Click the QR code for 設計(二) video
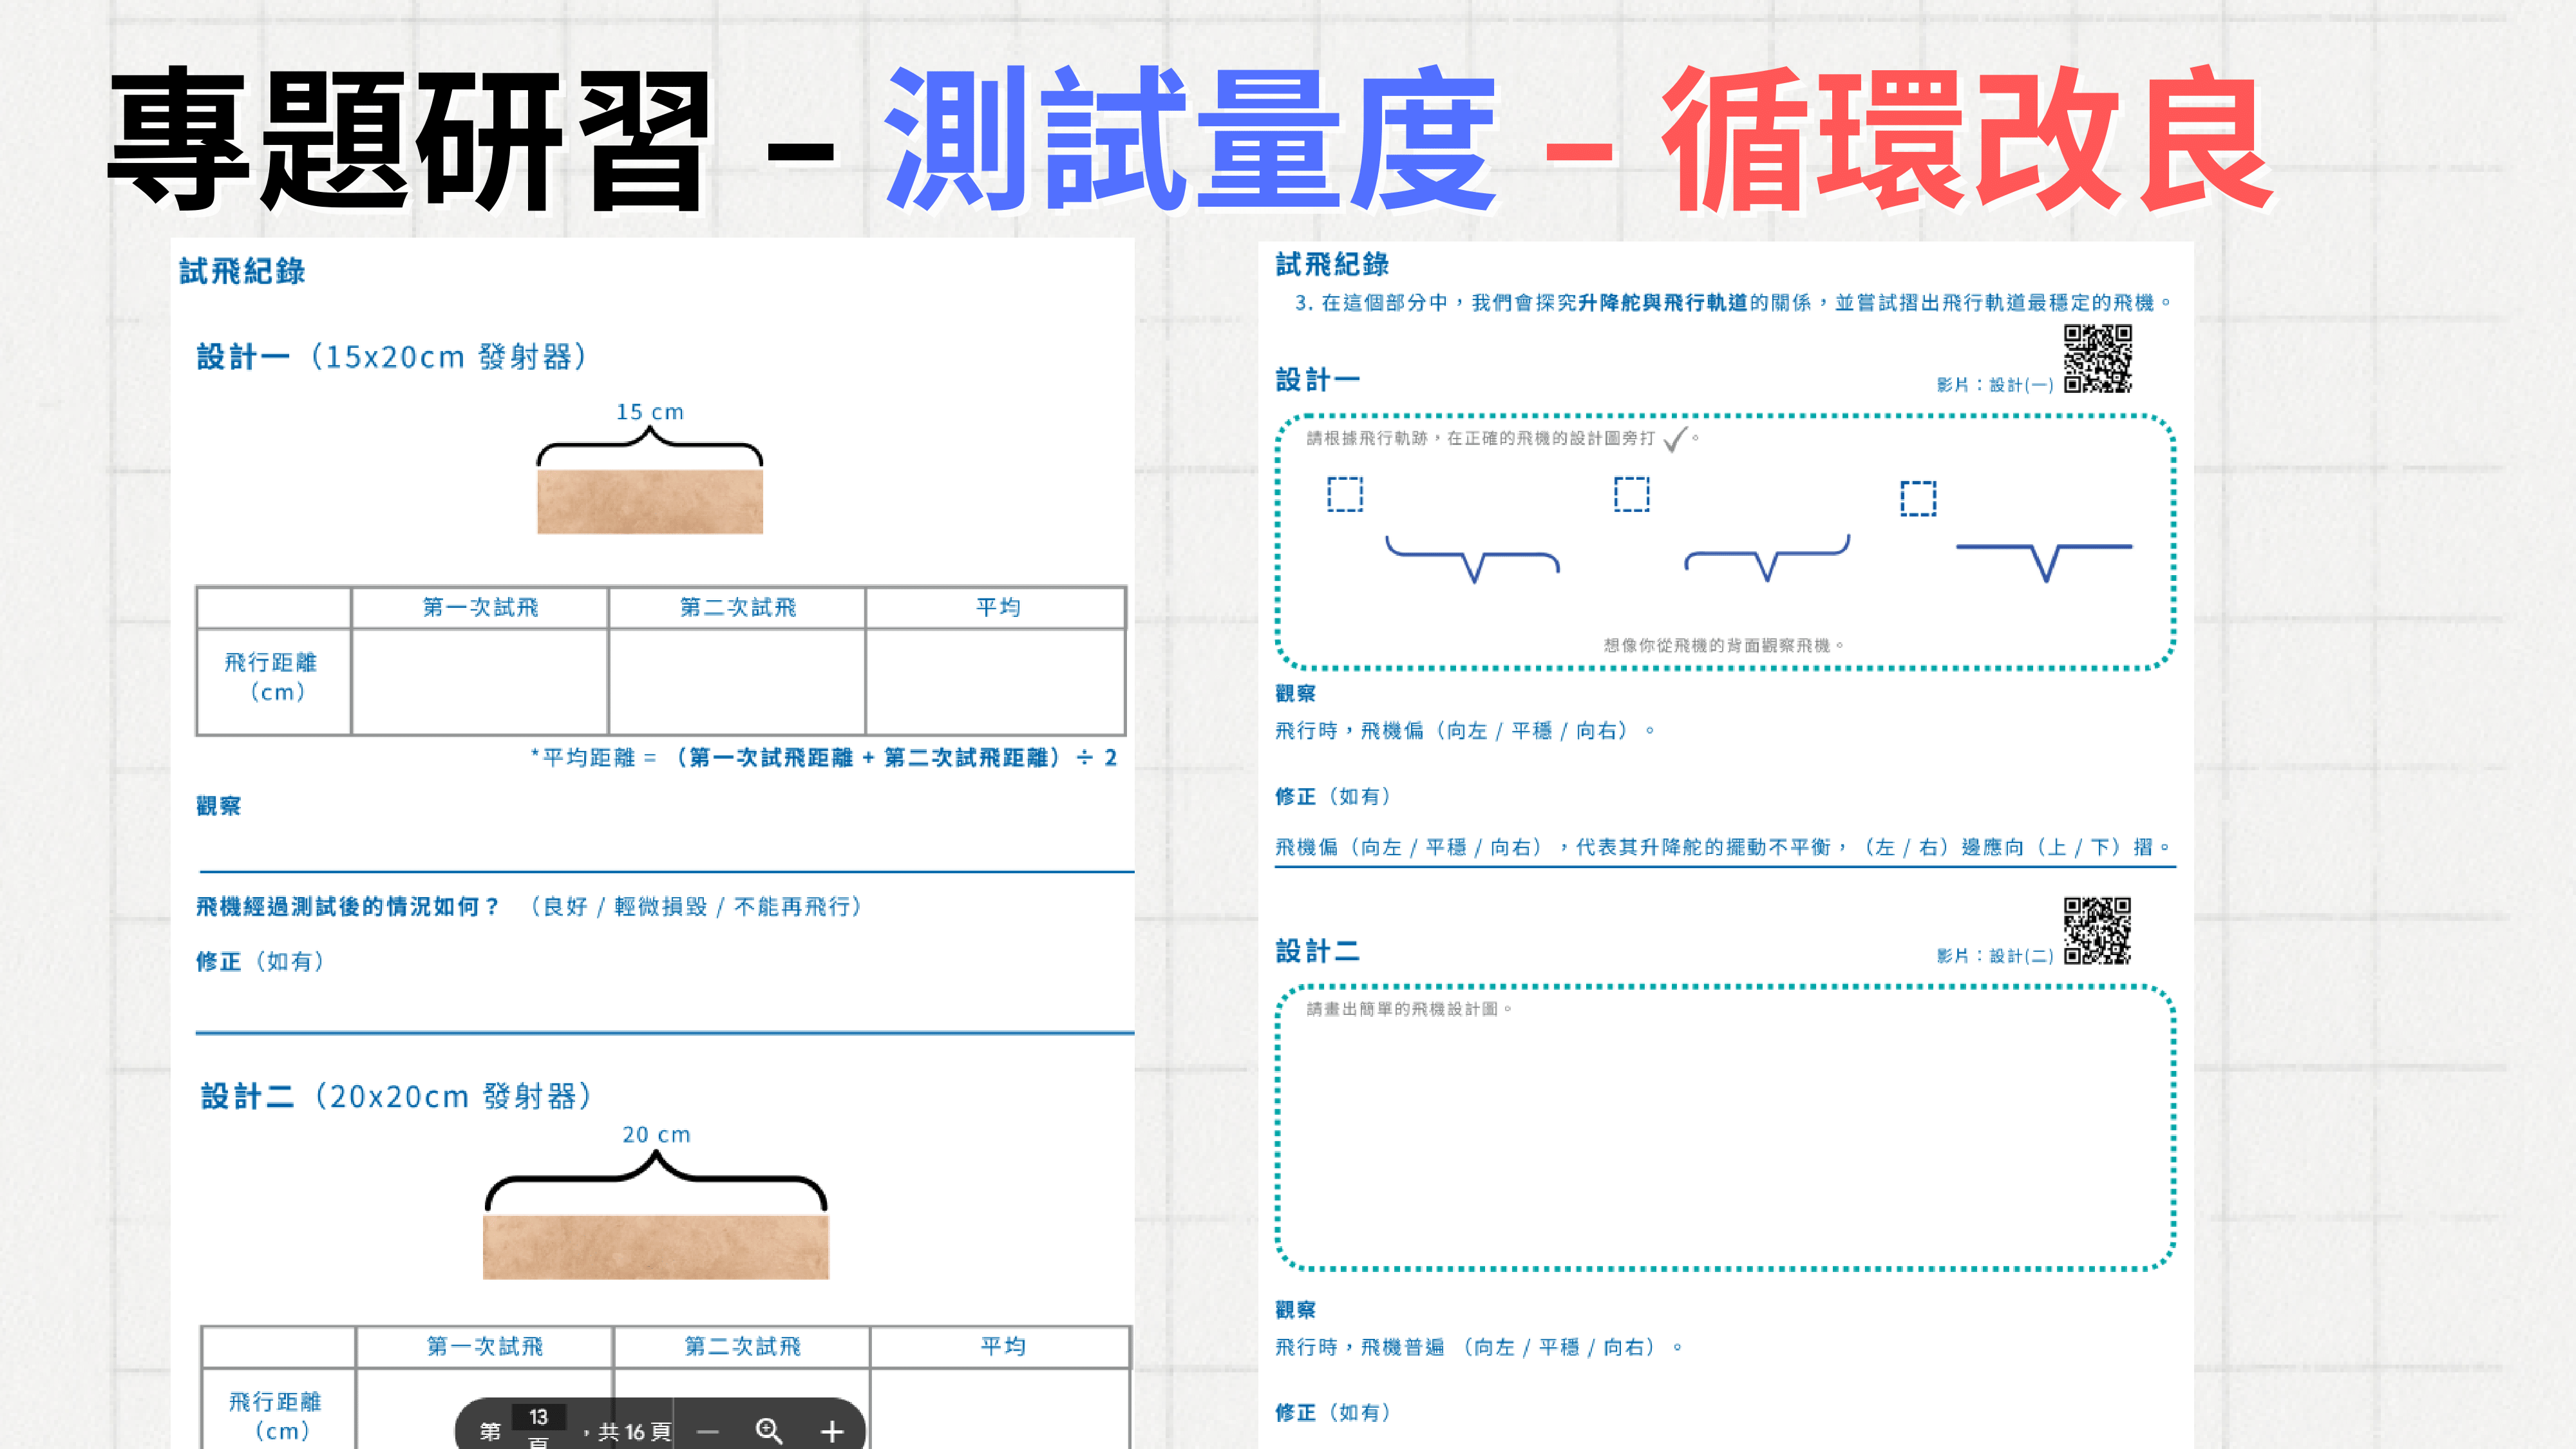2576x1449 pixels. coord(2097,930)
